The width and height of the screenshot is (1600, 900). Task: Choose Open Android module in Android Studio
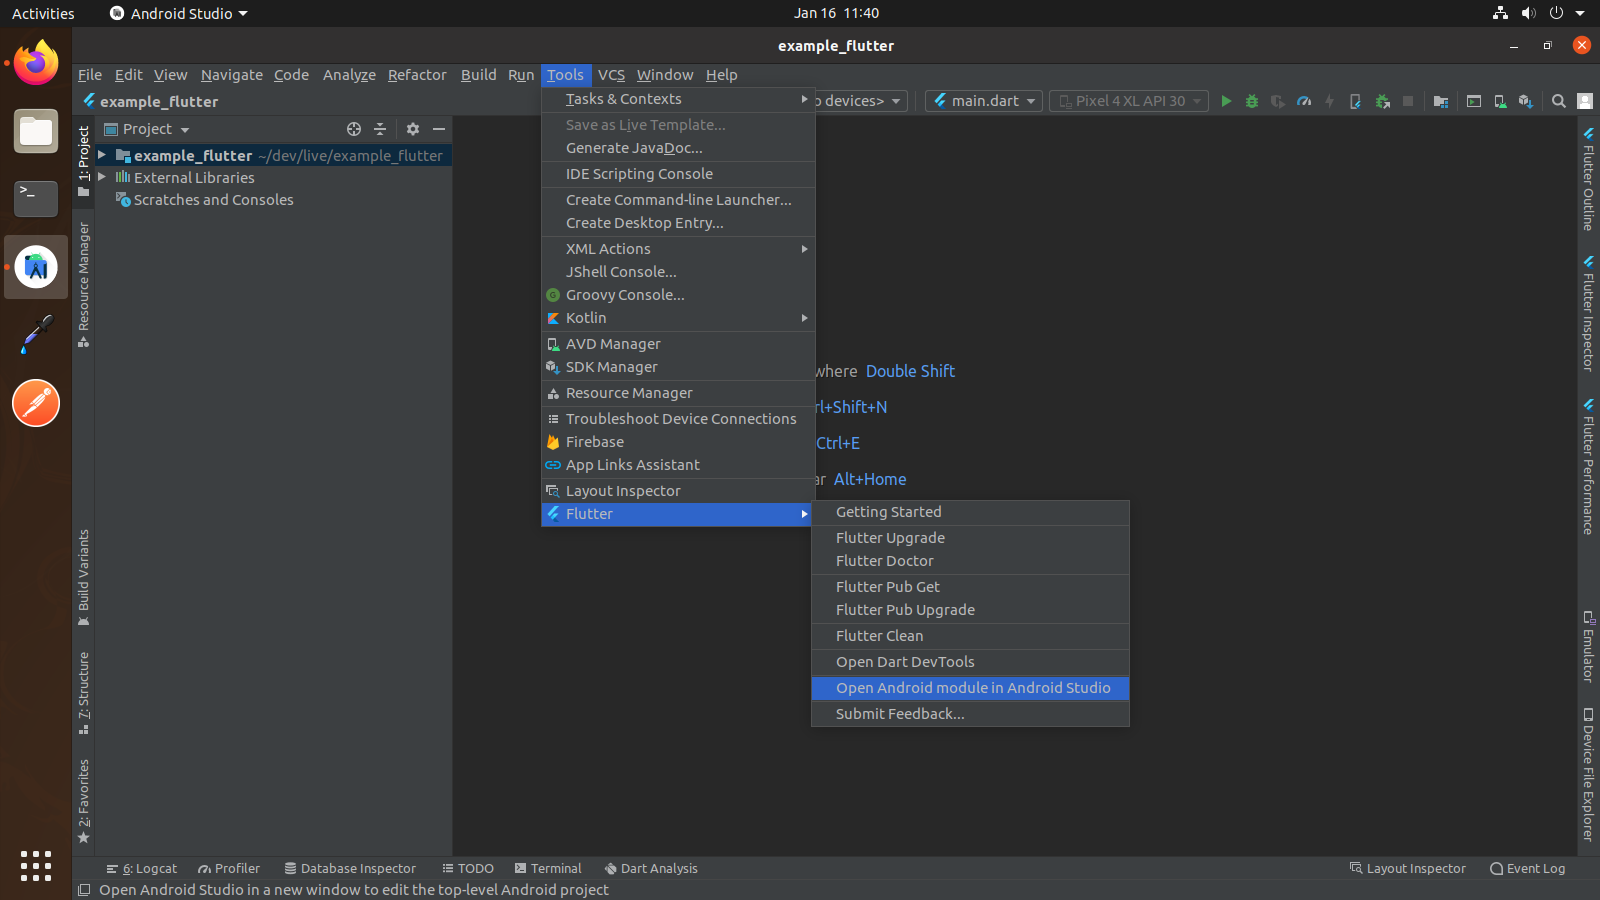[x=972, y=688]
